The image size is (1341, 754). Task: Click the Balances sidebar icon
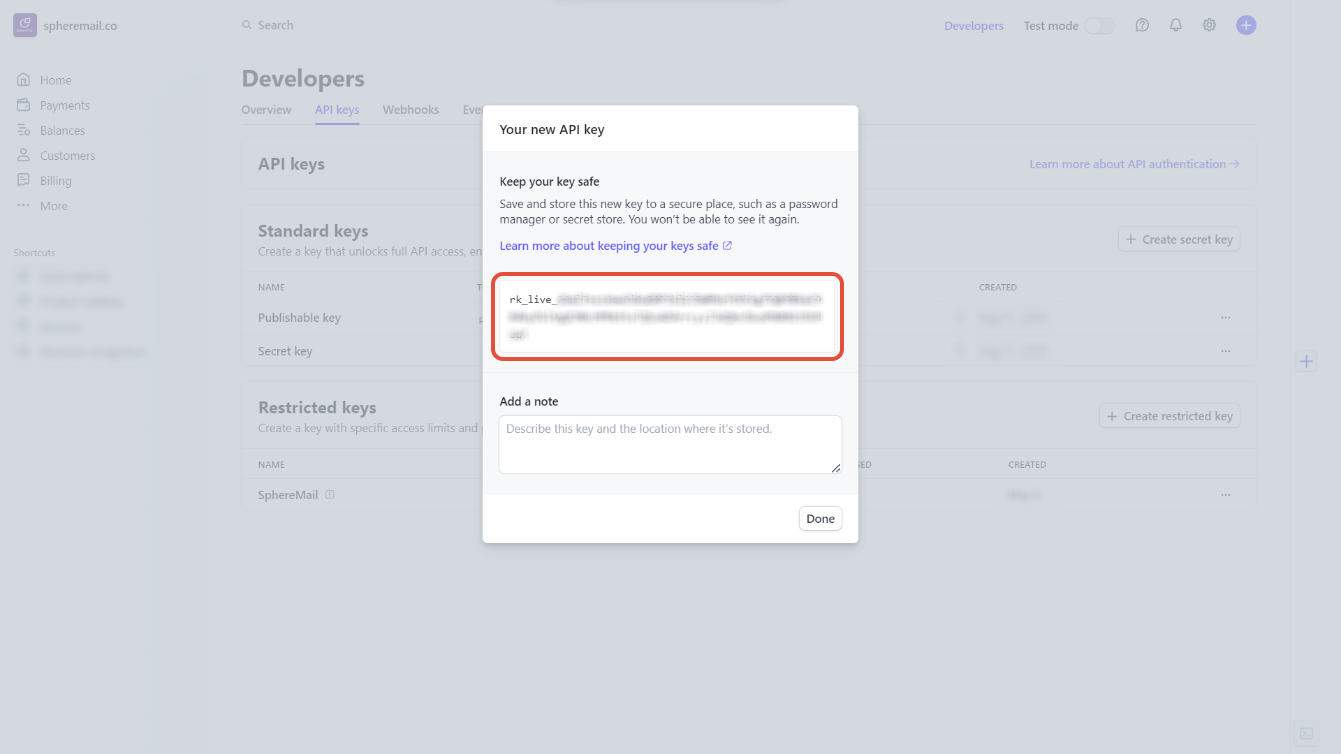point(23,130)
